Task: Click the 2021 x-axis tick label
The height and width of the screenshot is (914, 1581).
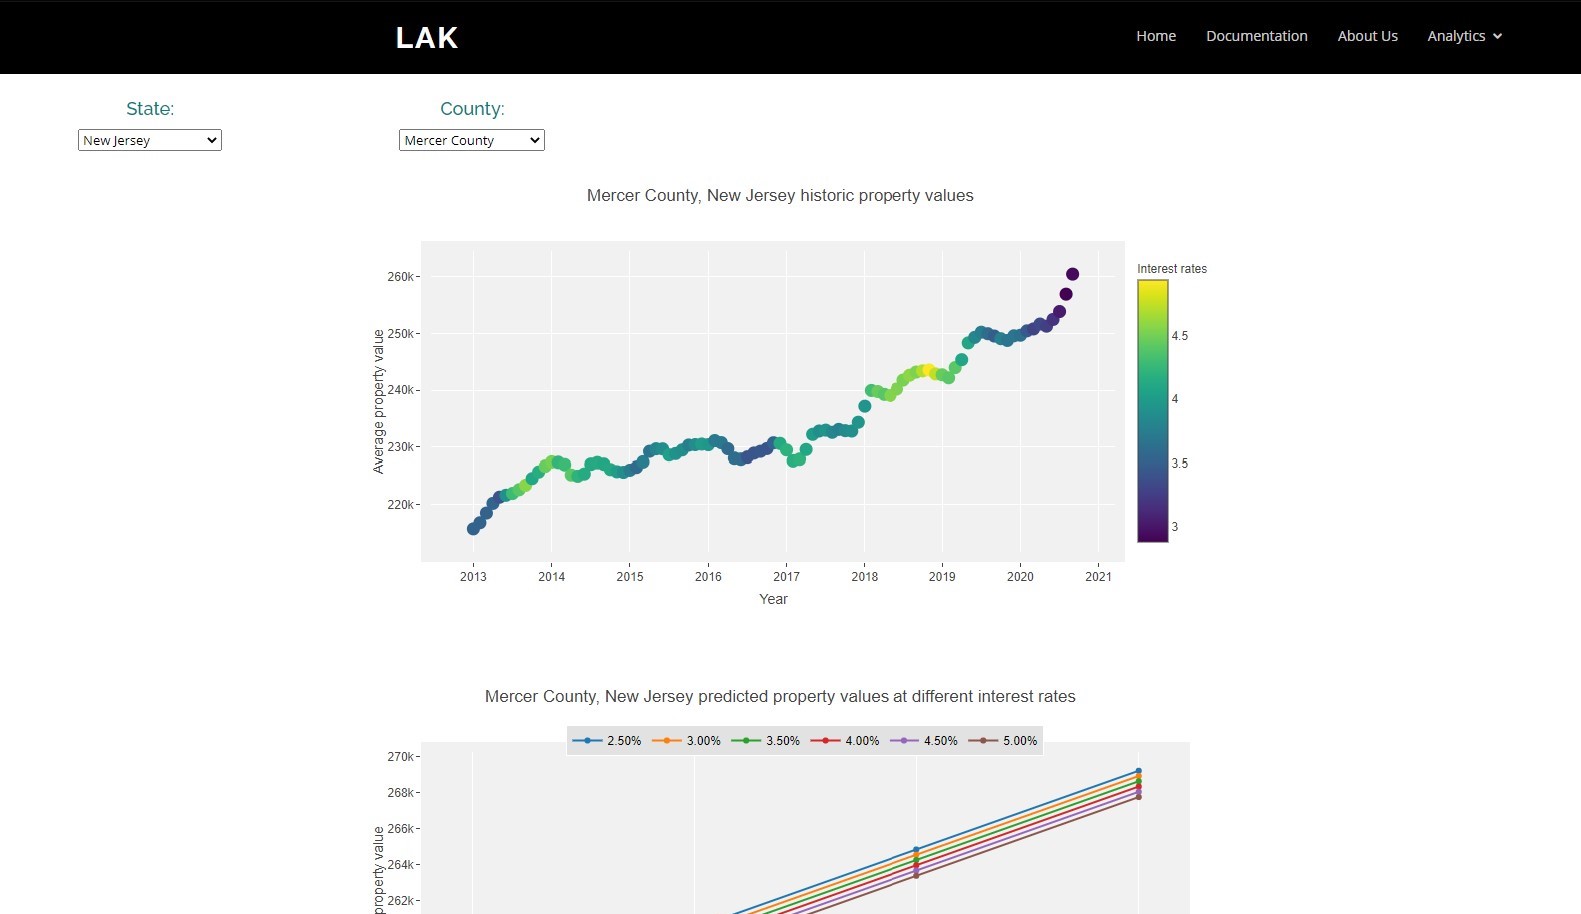Action: 1098,577
